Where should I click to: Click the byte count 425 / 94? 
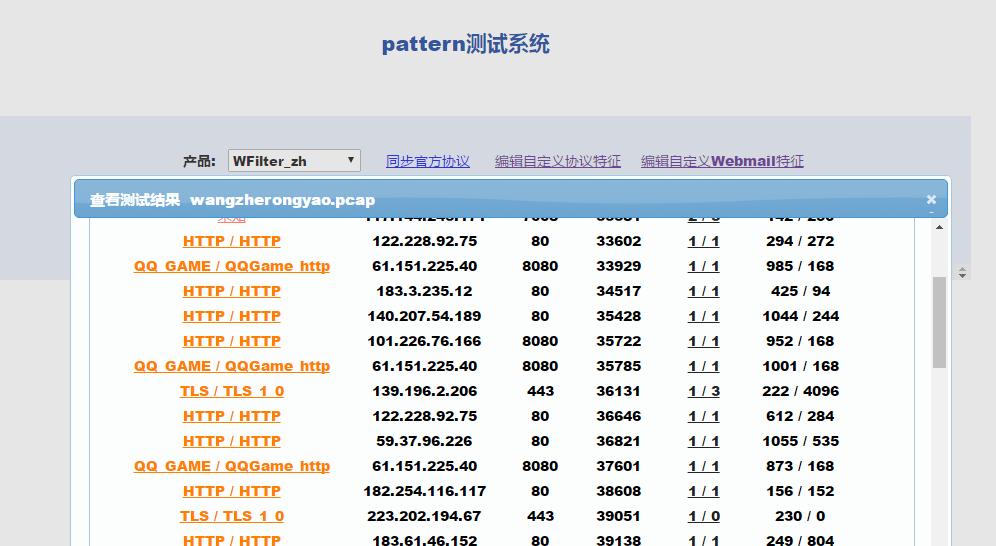coord(800,291)
